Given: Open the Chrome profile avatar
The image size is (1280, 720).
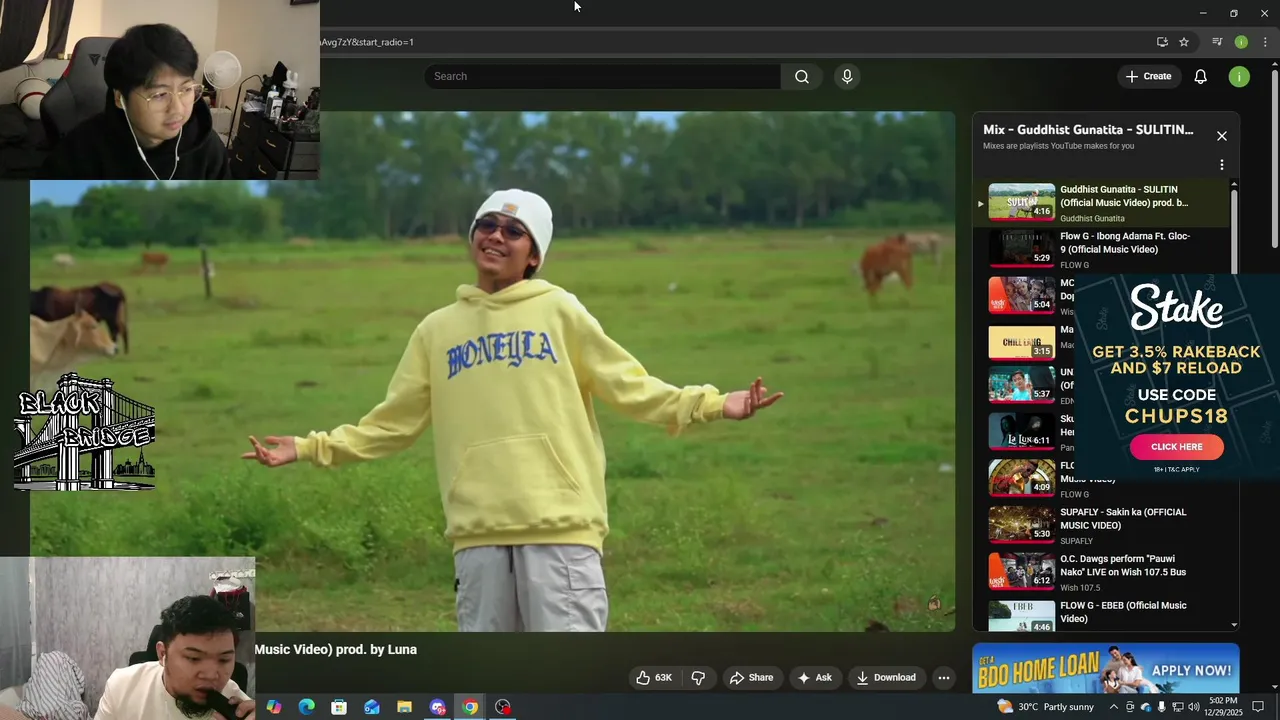Looking at the screenshot, I should (x=1241, y=42).
